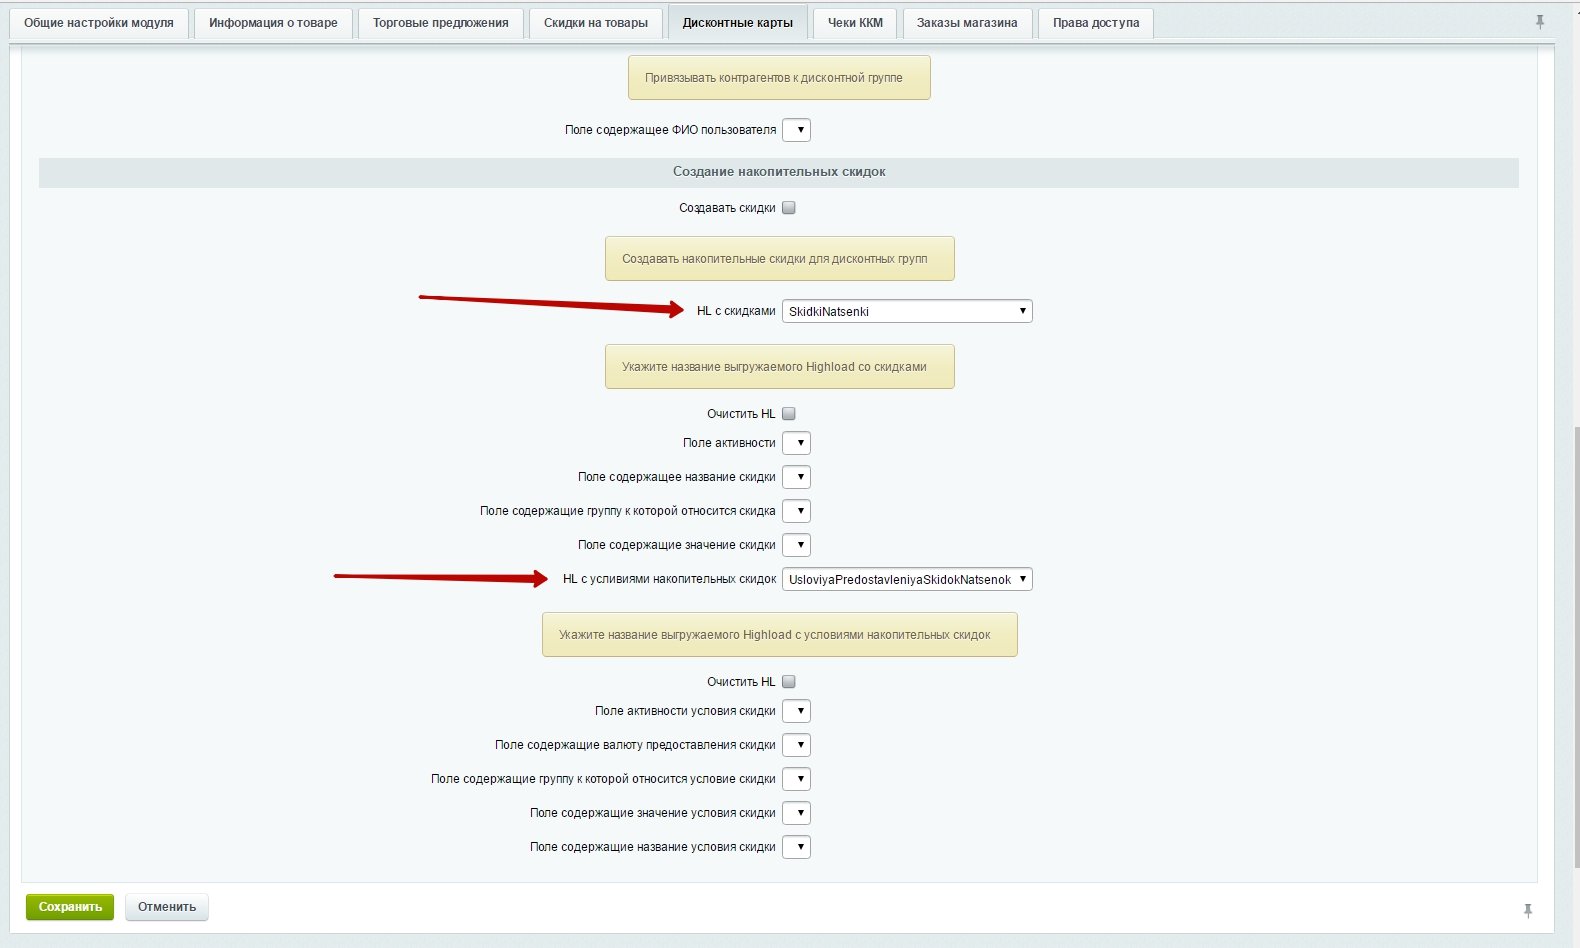Toggle 'Очистить HL' checkbox under накопительных скидок conditions
This screenshot has width=1580, height=948.
[789, 682]
